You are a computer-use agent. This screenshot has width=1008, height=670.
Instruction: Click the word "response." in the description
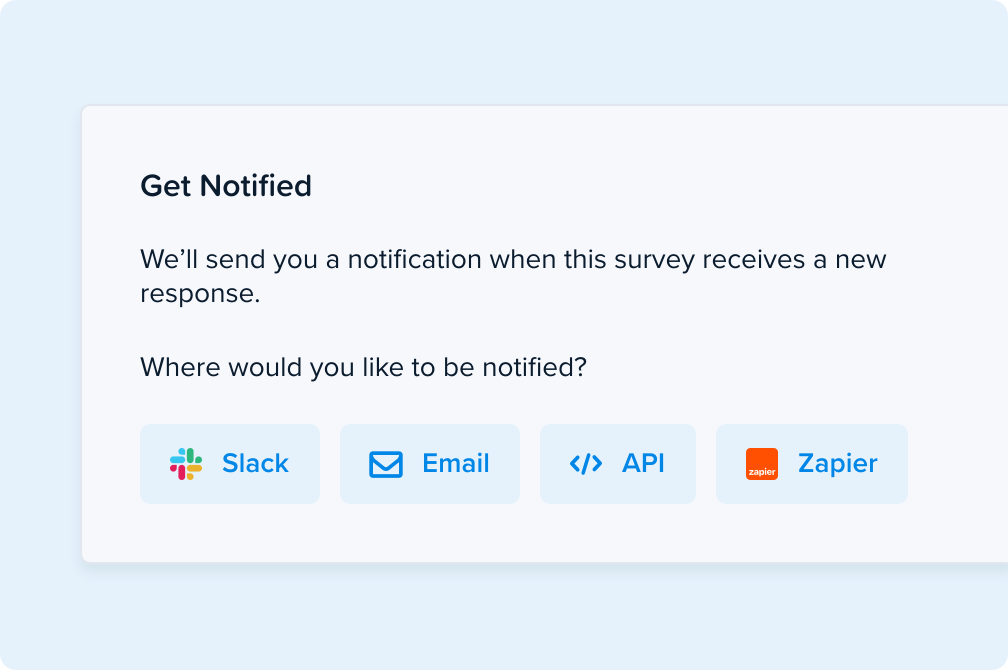(x=200, y=294)
